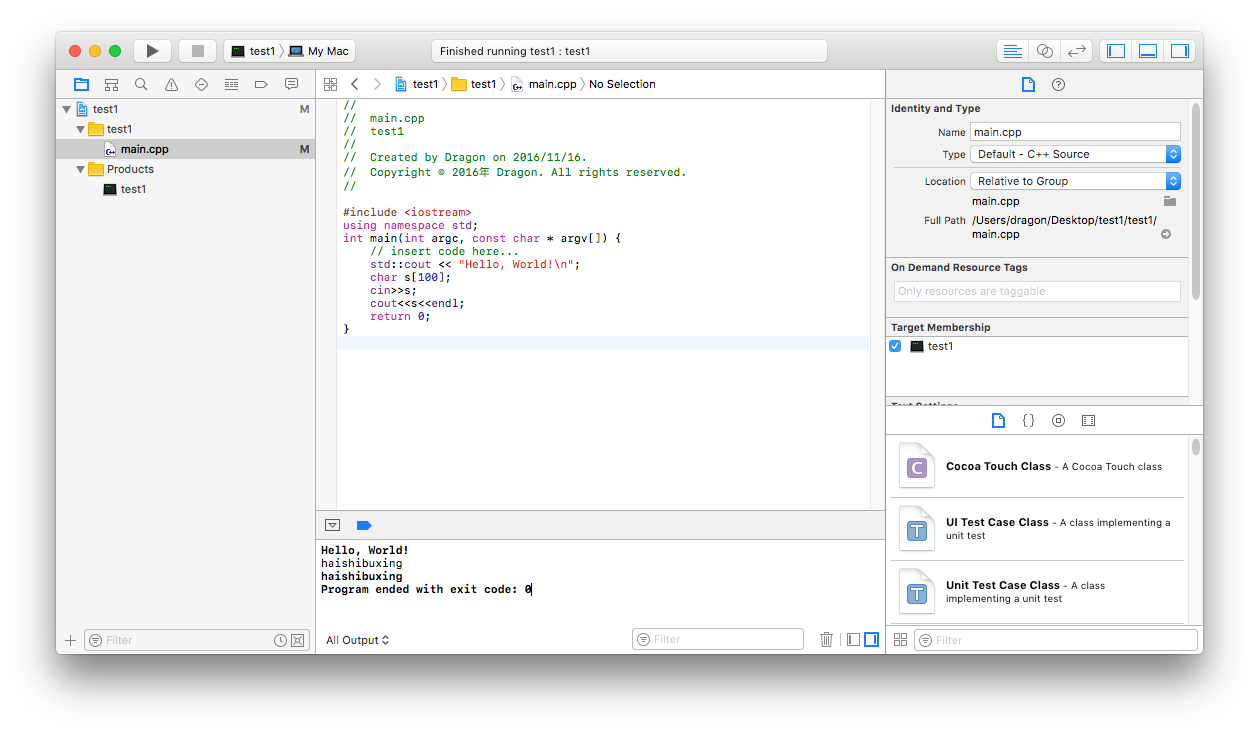
Task: Select Unit Test Case Class template
Action: (1037, 592)
